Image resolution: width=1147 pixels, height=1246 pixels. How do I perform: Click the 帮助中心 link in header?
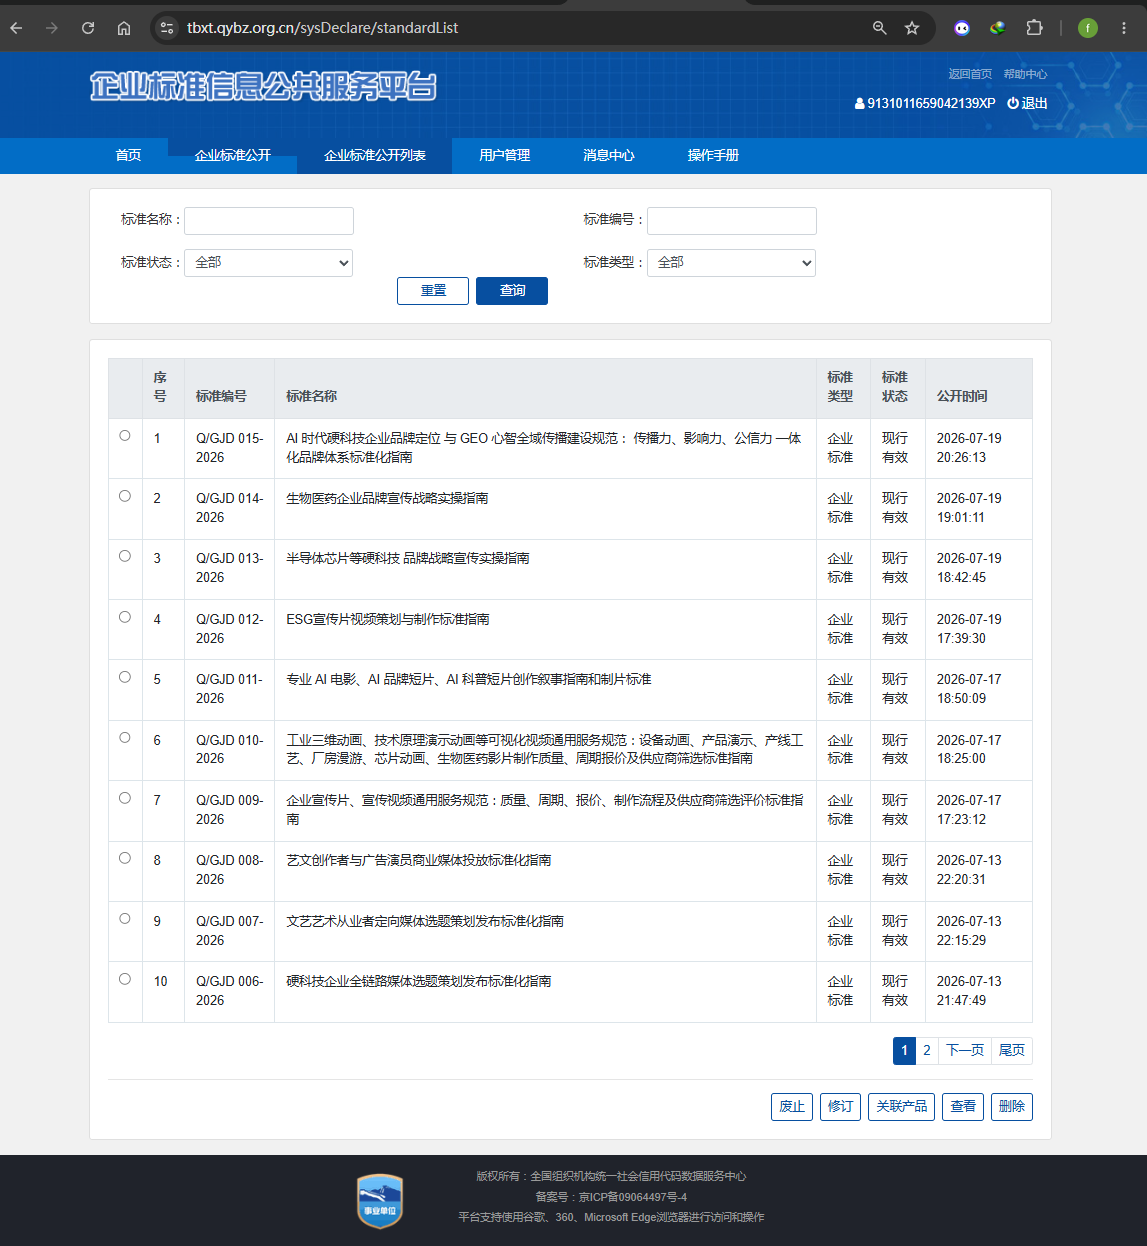1025,74
